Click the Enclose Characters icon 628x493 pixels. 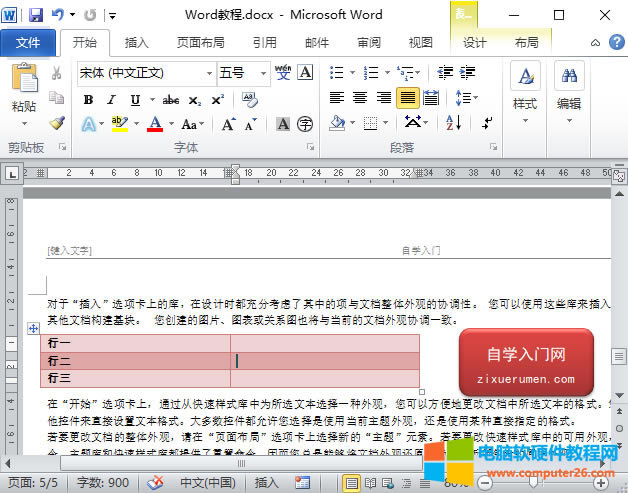[305, 124]
